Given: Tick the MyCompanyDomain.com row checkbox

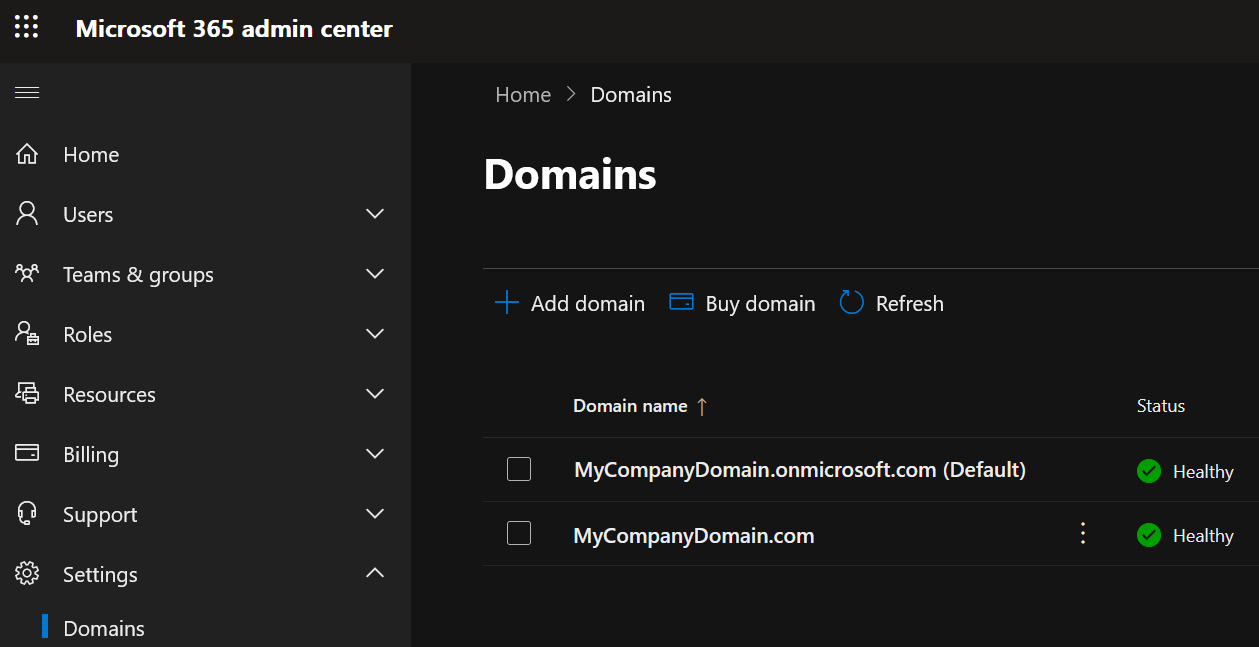Looking at the screenshot, I should point(519,533).
